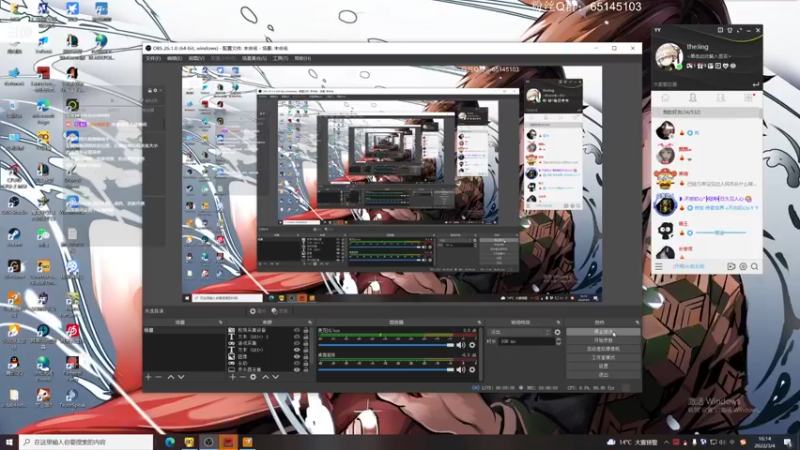Mute the 麦克风/Aux speaker icon
The height and width of the screenshot is (450, 800).
(x=461, y=345)
